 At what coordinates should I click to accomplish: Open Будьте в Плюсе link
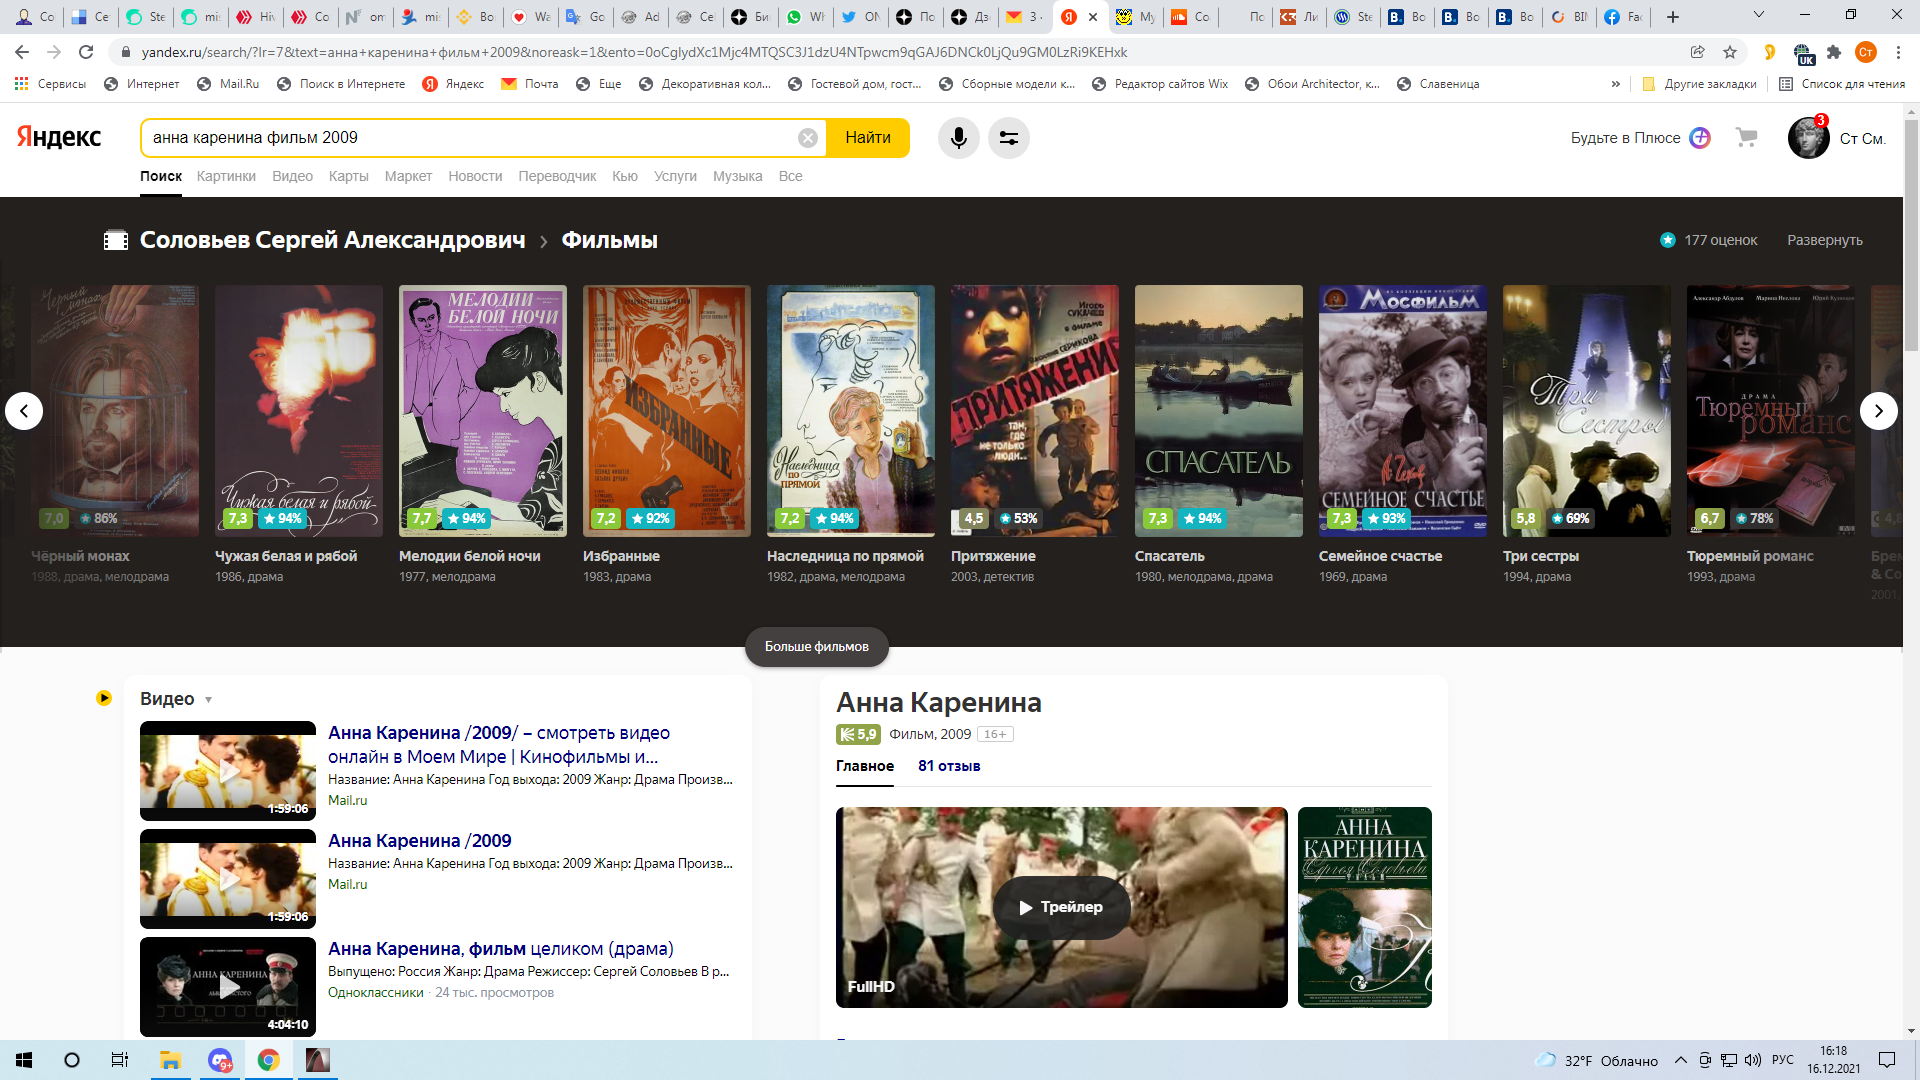pyautogui.click(x=1625, y=138)
